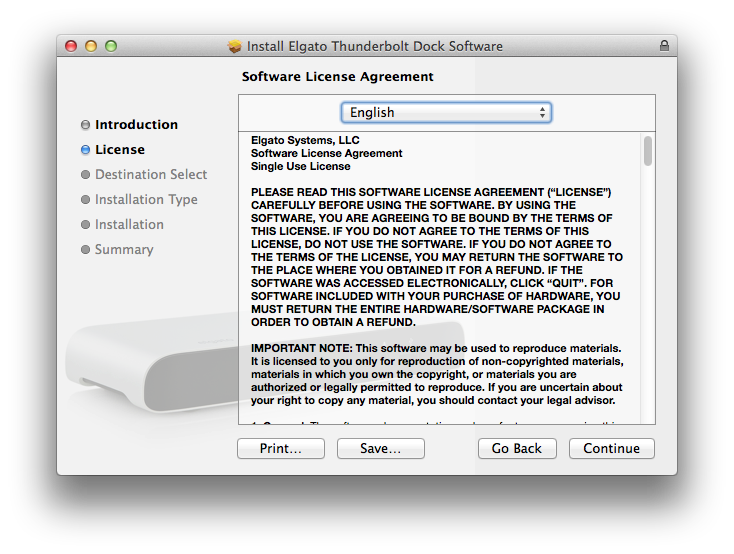Open the English language dropdown
734x554 pixels.
446,113
